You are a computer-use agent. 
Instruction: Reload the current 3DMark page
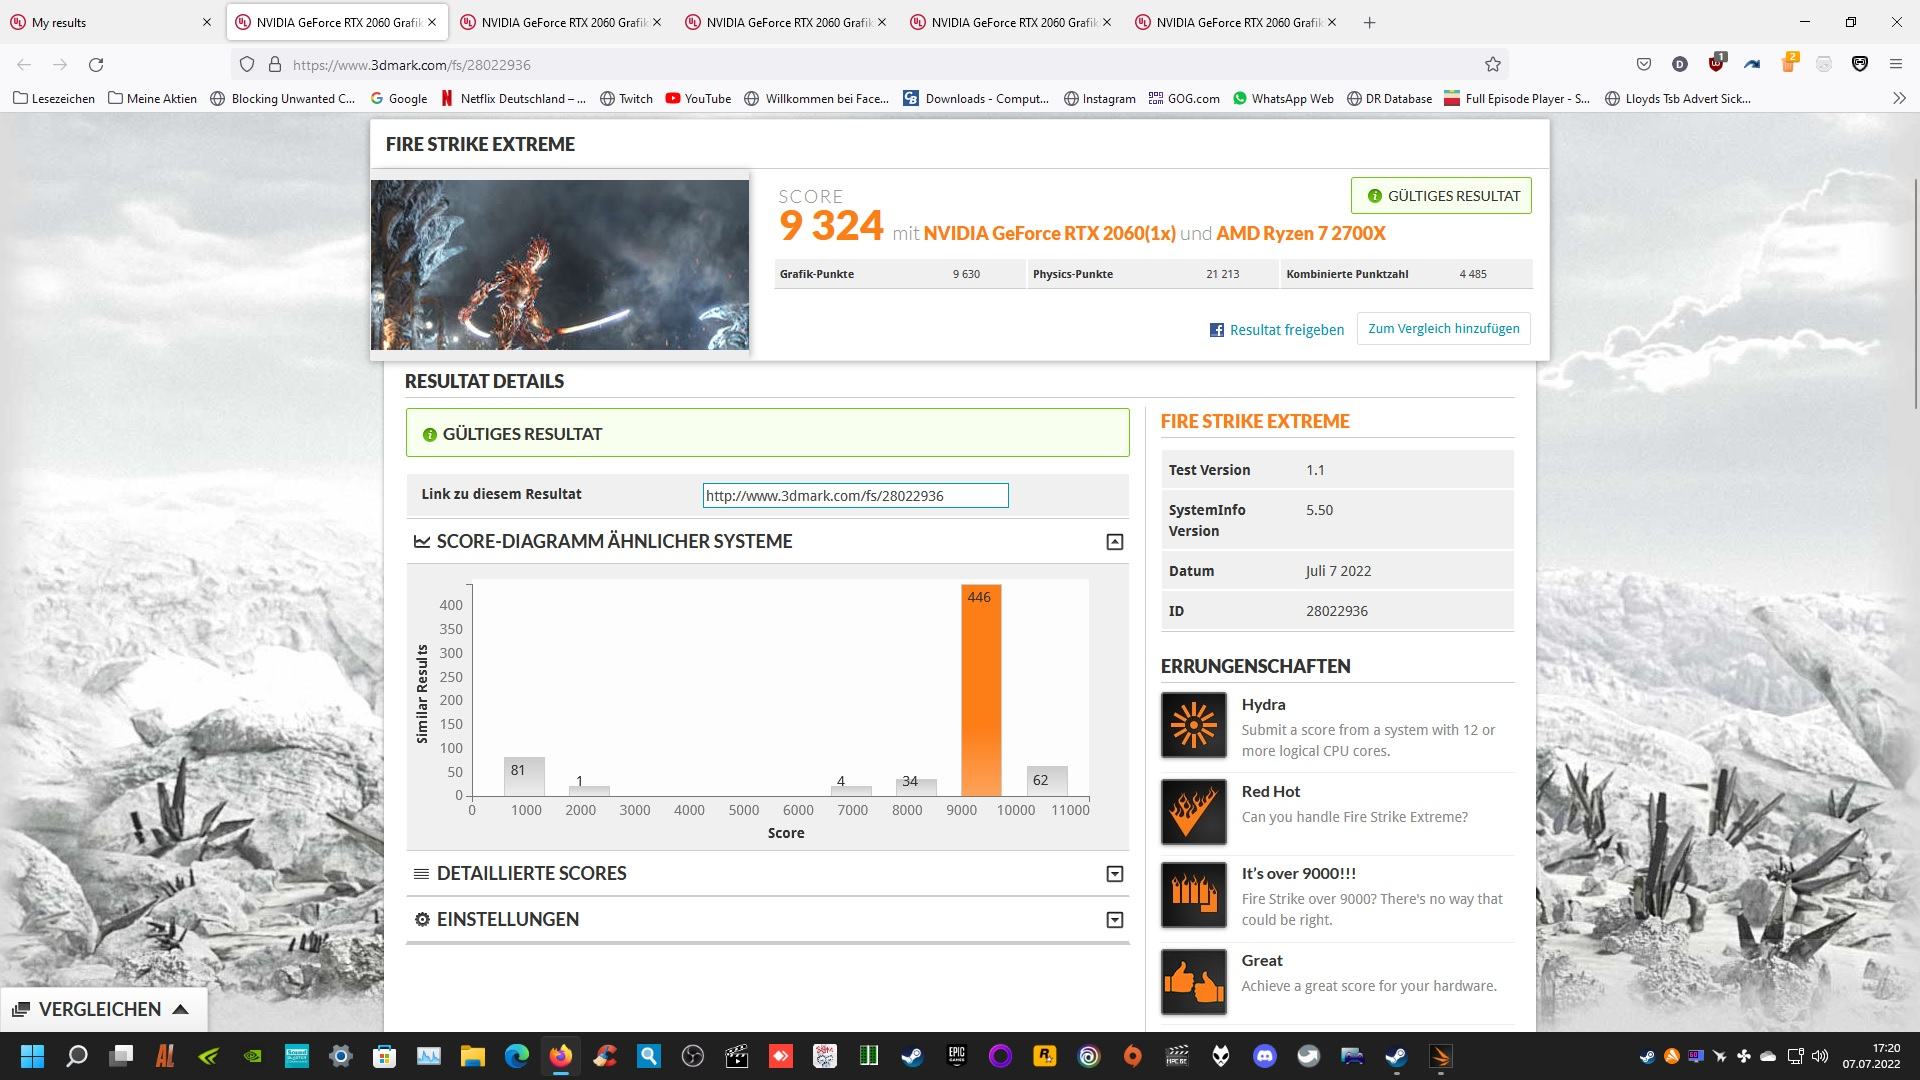pos(96,64)
